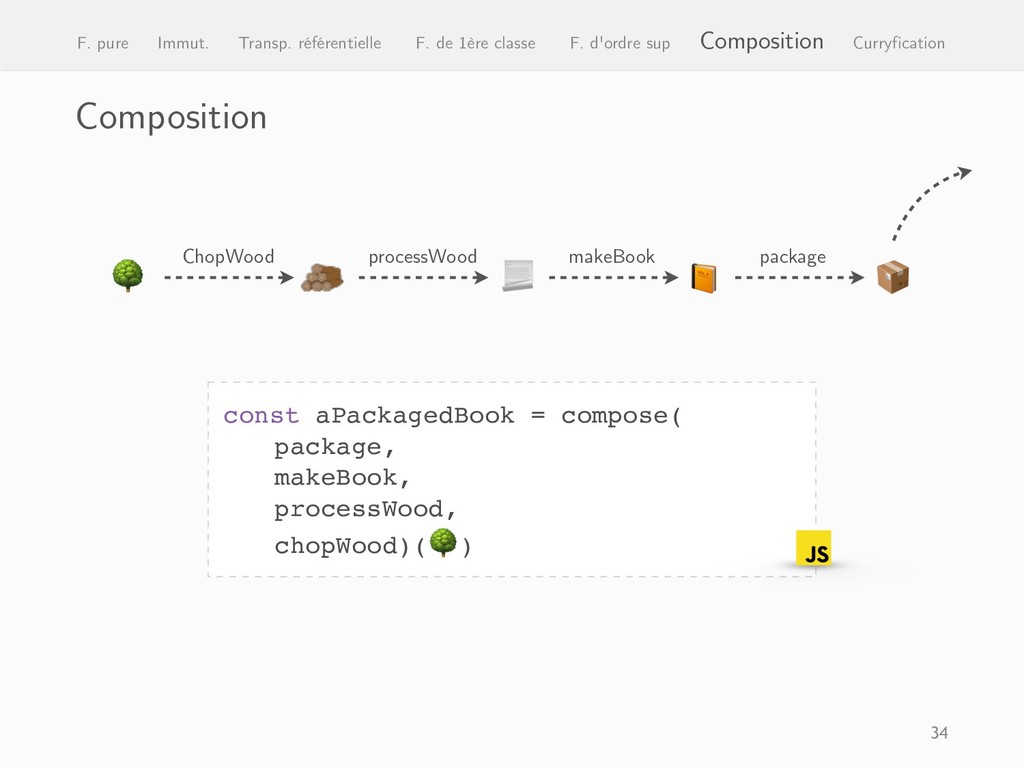Click the Composition slide heading
Image resolution: width=1024 pixels, height=768 pixels.
click(171, 118)
